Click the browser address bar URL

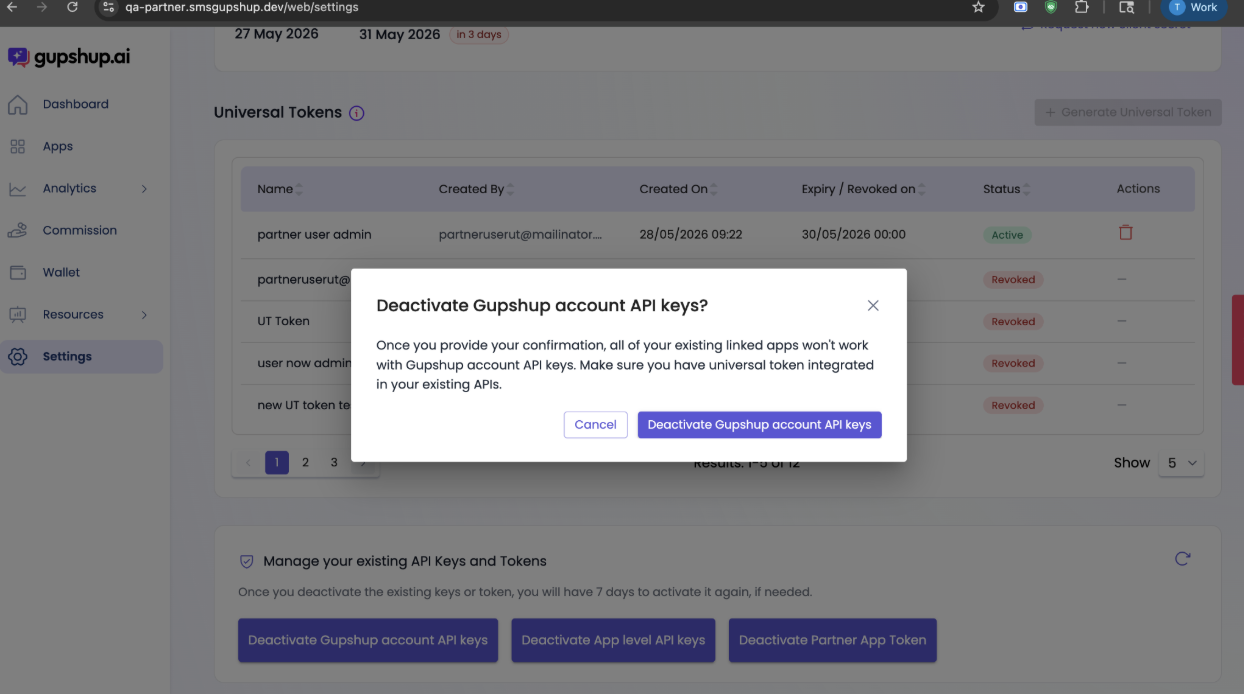pos(242,7)
